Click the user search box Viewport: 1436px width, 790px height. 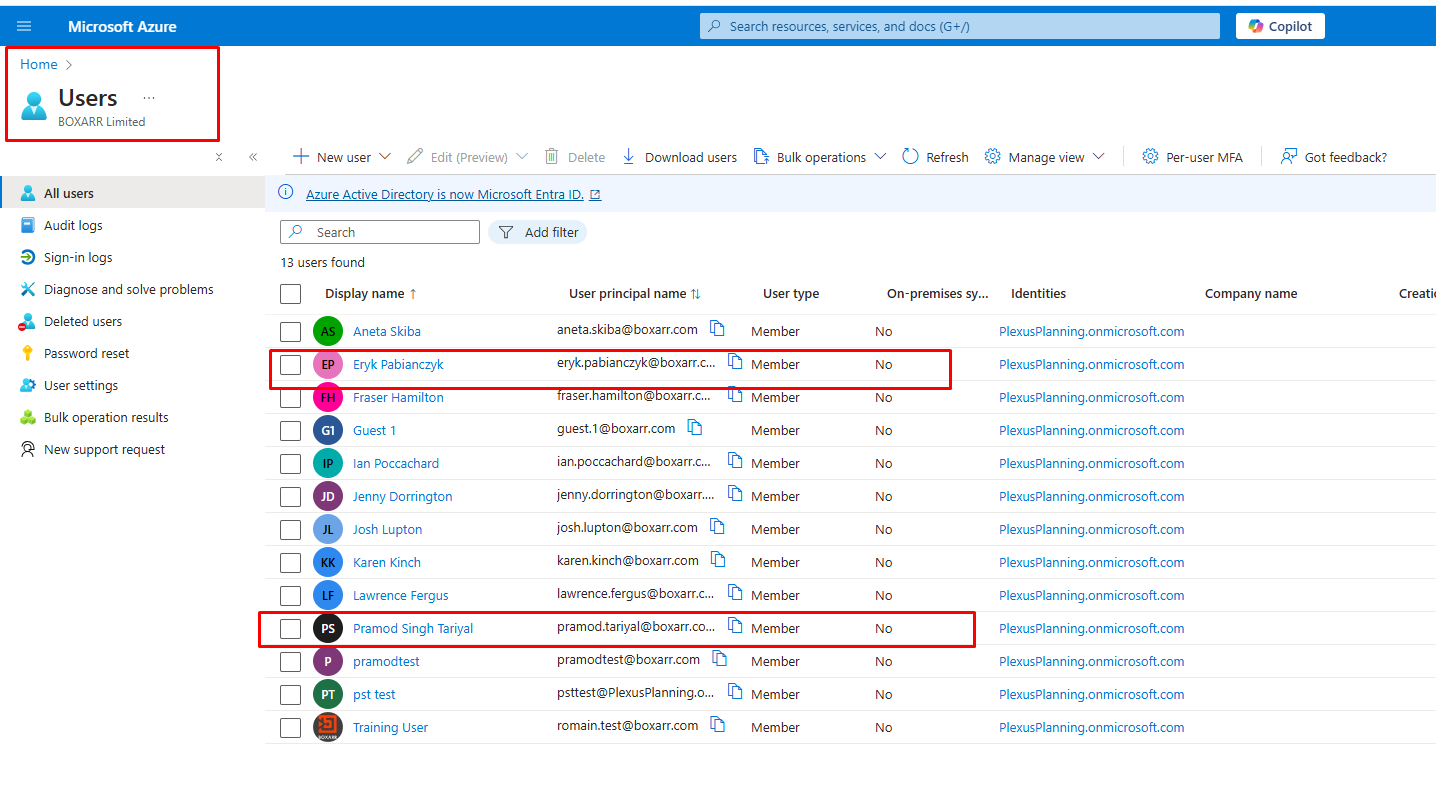pos(380,232)
